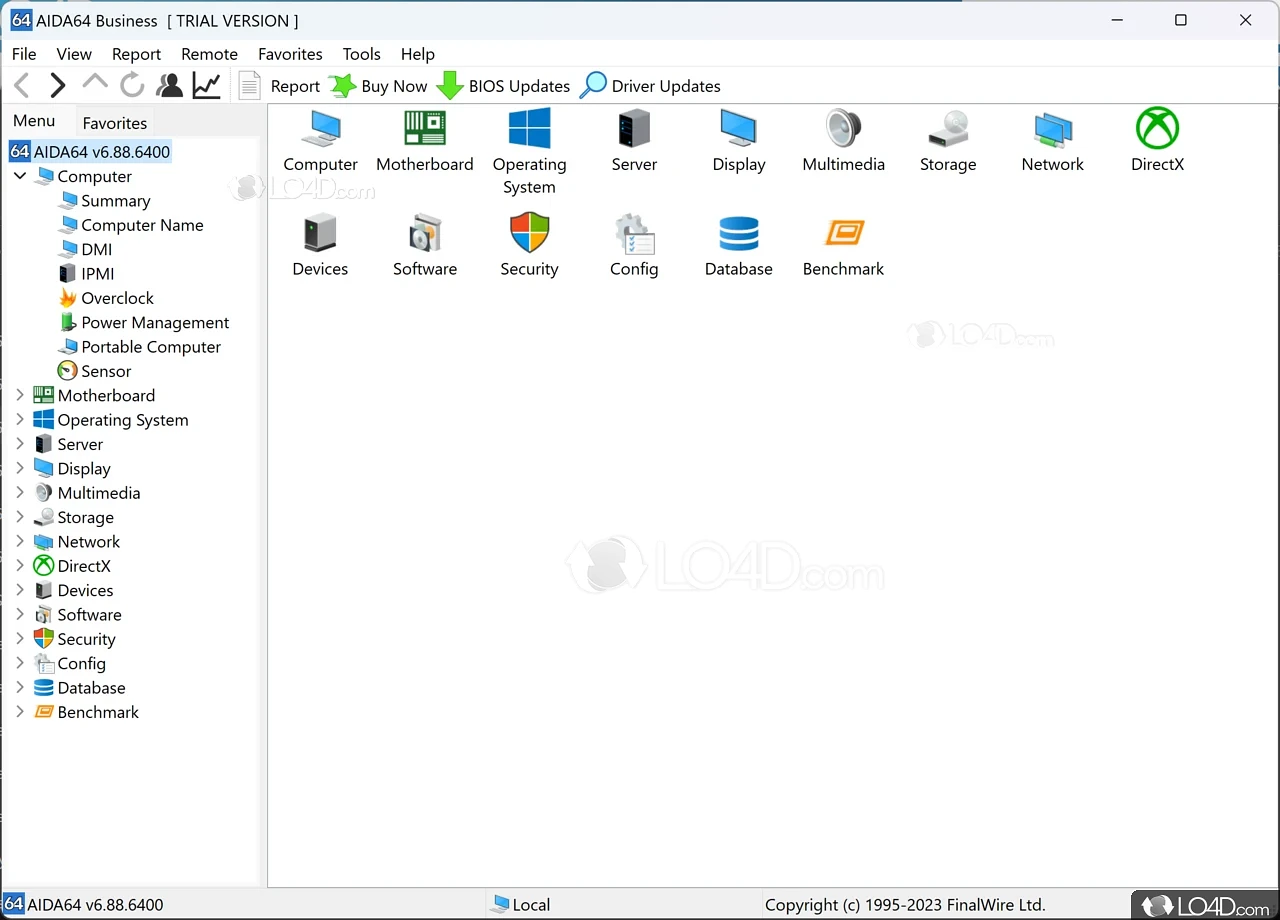Open the Motherboard icon in main panel
Image resolution: width=1280 pixels, height=920 pixels.
425,130
